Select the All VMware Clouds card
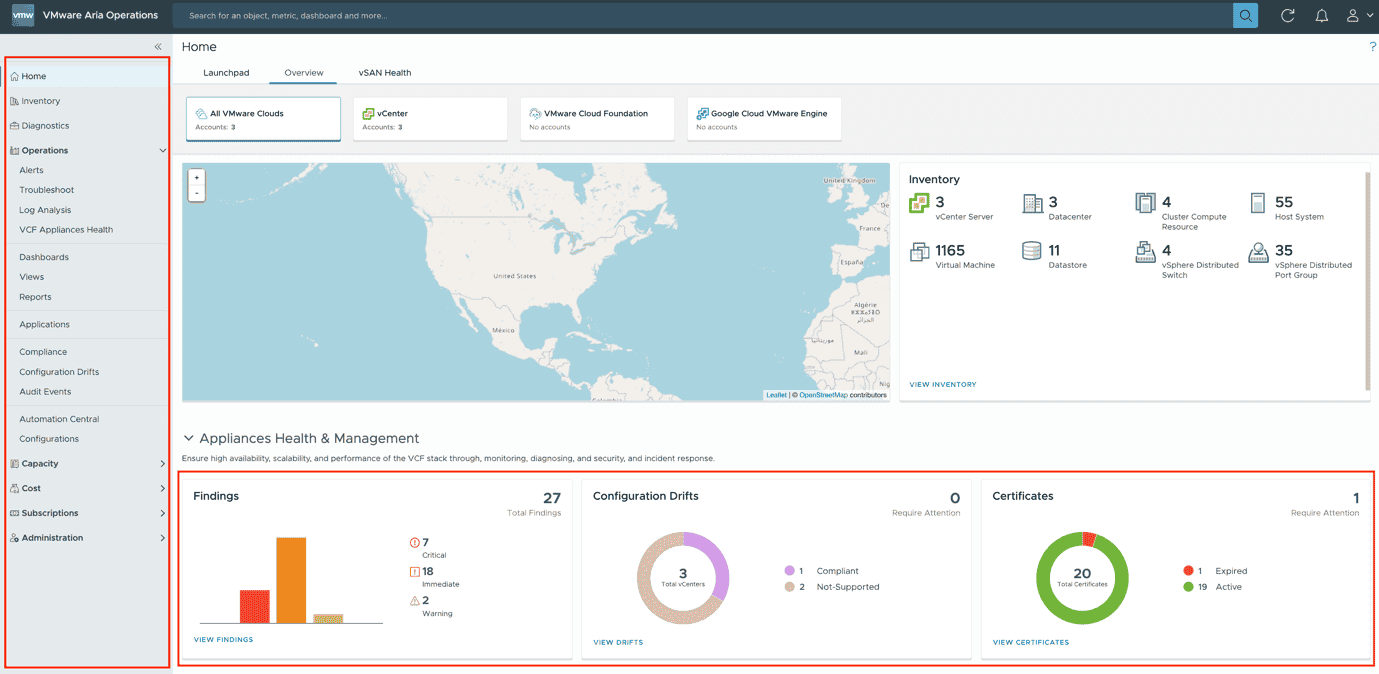This screenshot has height=674, width=1379. [263, 118]
